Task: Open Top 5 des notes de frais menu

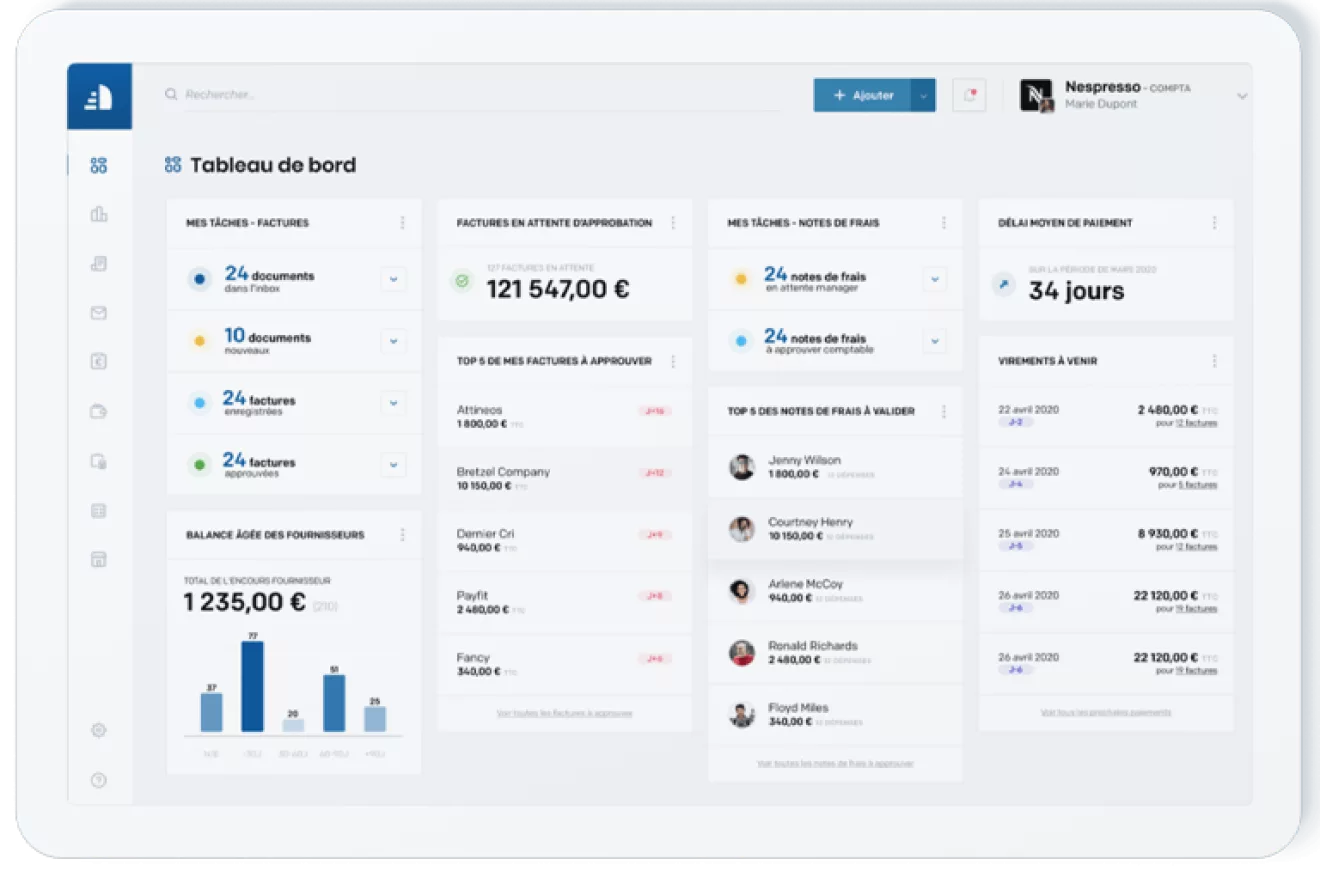Action: 944,411
